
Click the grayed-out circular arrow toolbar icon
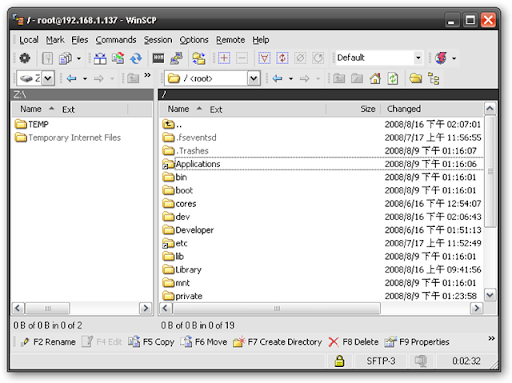pyautogui.click(x=318, y=58)
